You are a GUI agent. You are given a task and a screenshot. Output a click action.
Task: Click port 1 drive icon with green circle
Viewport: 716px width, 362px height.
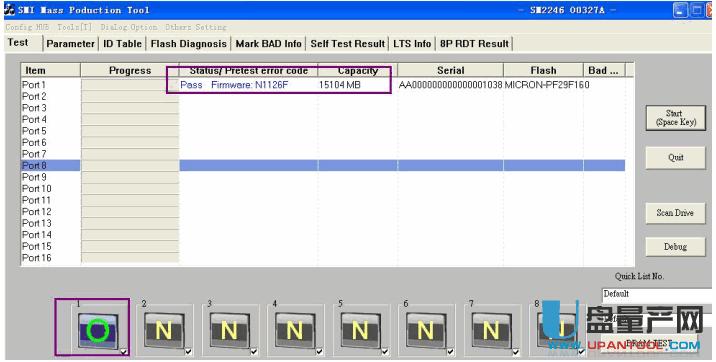pos(98,330)
